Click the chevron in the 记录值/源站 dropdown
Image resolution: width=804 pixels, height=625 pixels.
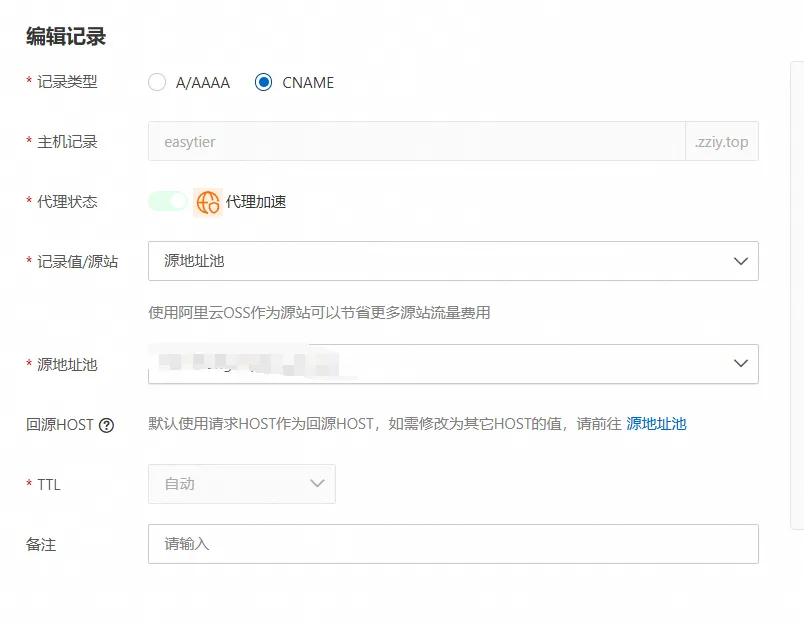[x=740, y=261]
